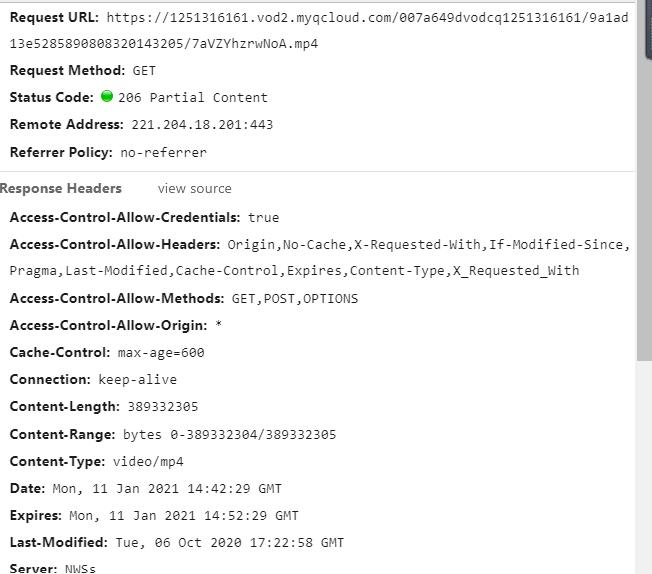Click the Cache-Control max-age=600 value

[x=161, y=352]
